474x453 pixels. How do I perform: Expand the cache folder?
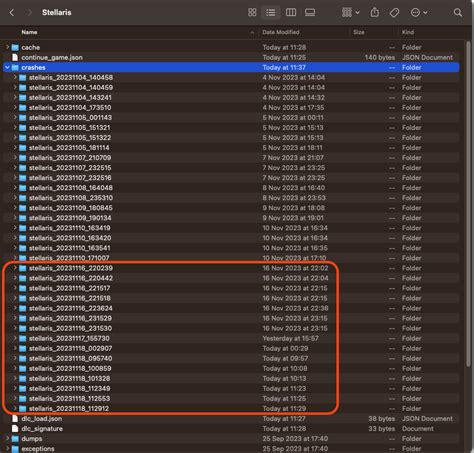7,47
